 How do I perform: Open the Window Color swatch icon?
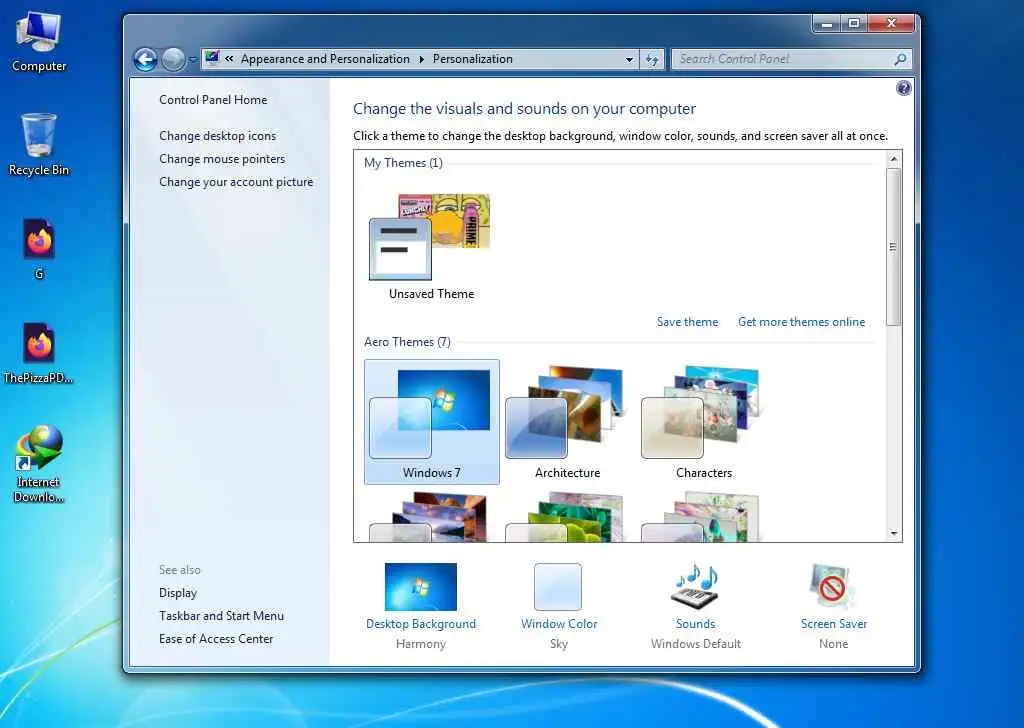click(x=558, y=586)
